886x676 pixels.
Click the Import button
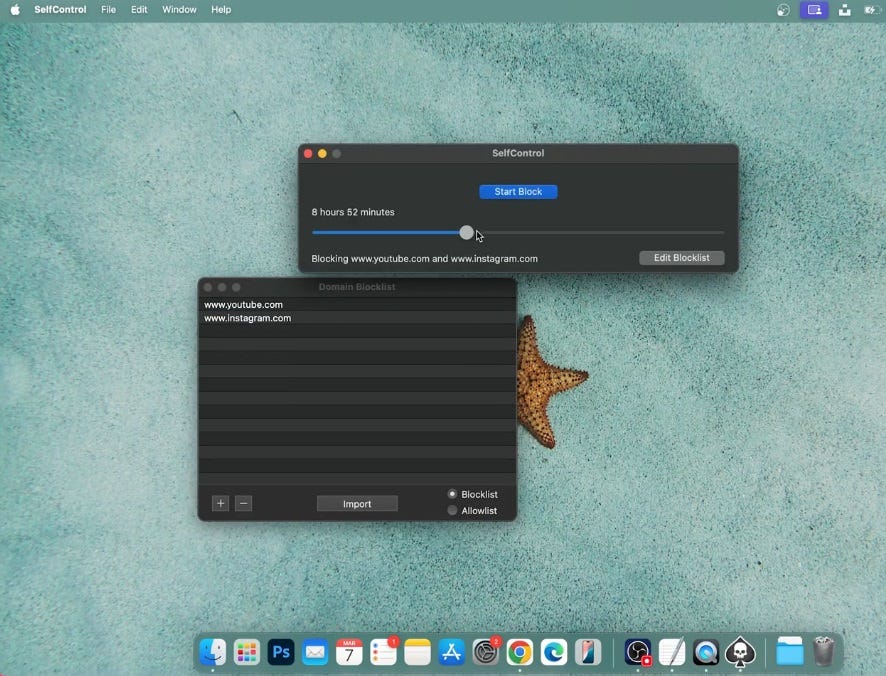pos(357,504)
